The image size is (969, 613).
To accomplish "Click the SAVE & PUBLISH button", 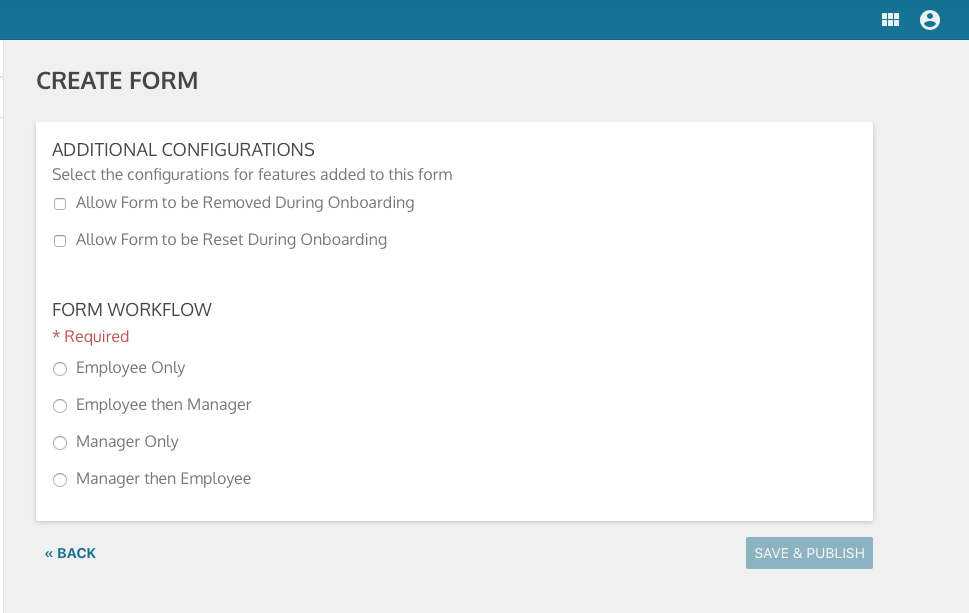I will (x=808, y=552).
